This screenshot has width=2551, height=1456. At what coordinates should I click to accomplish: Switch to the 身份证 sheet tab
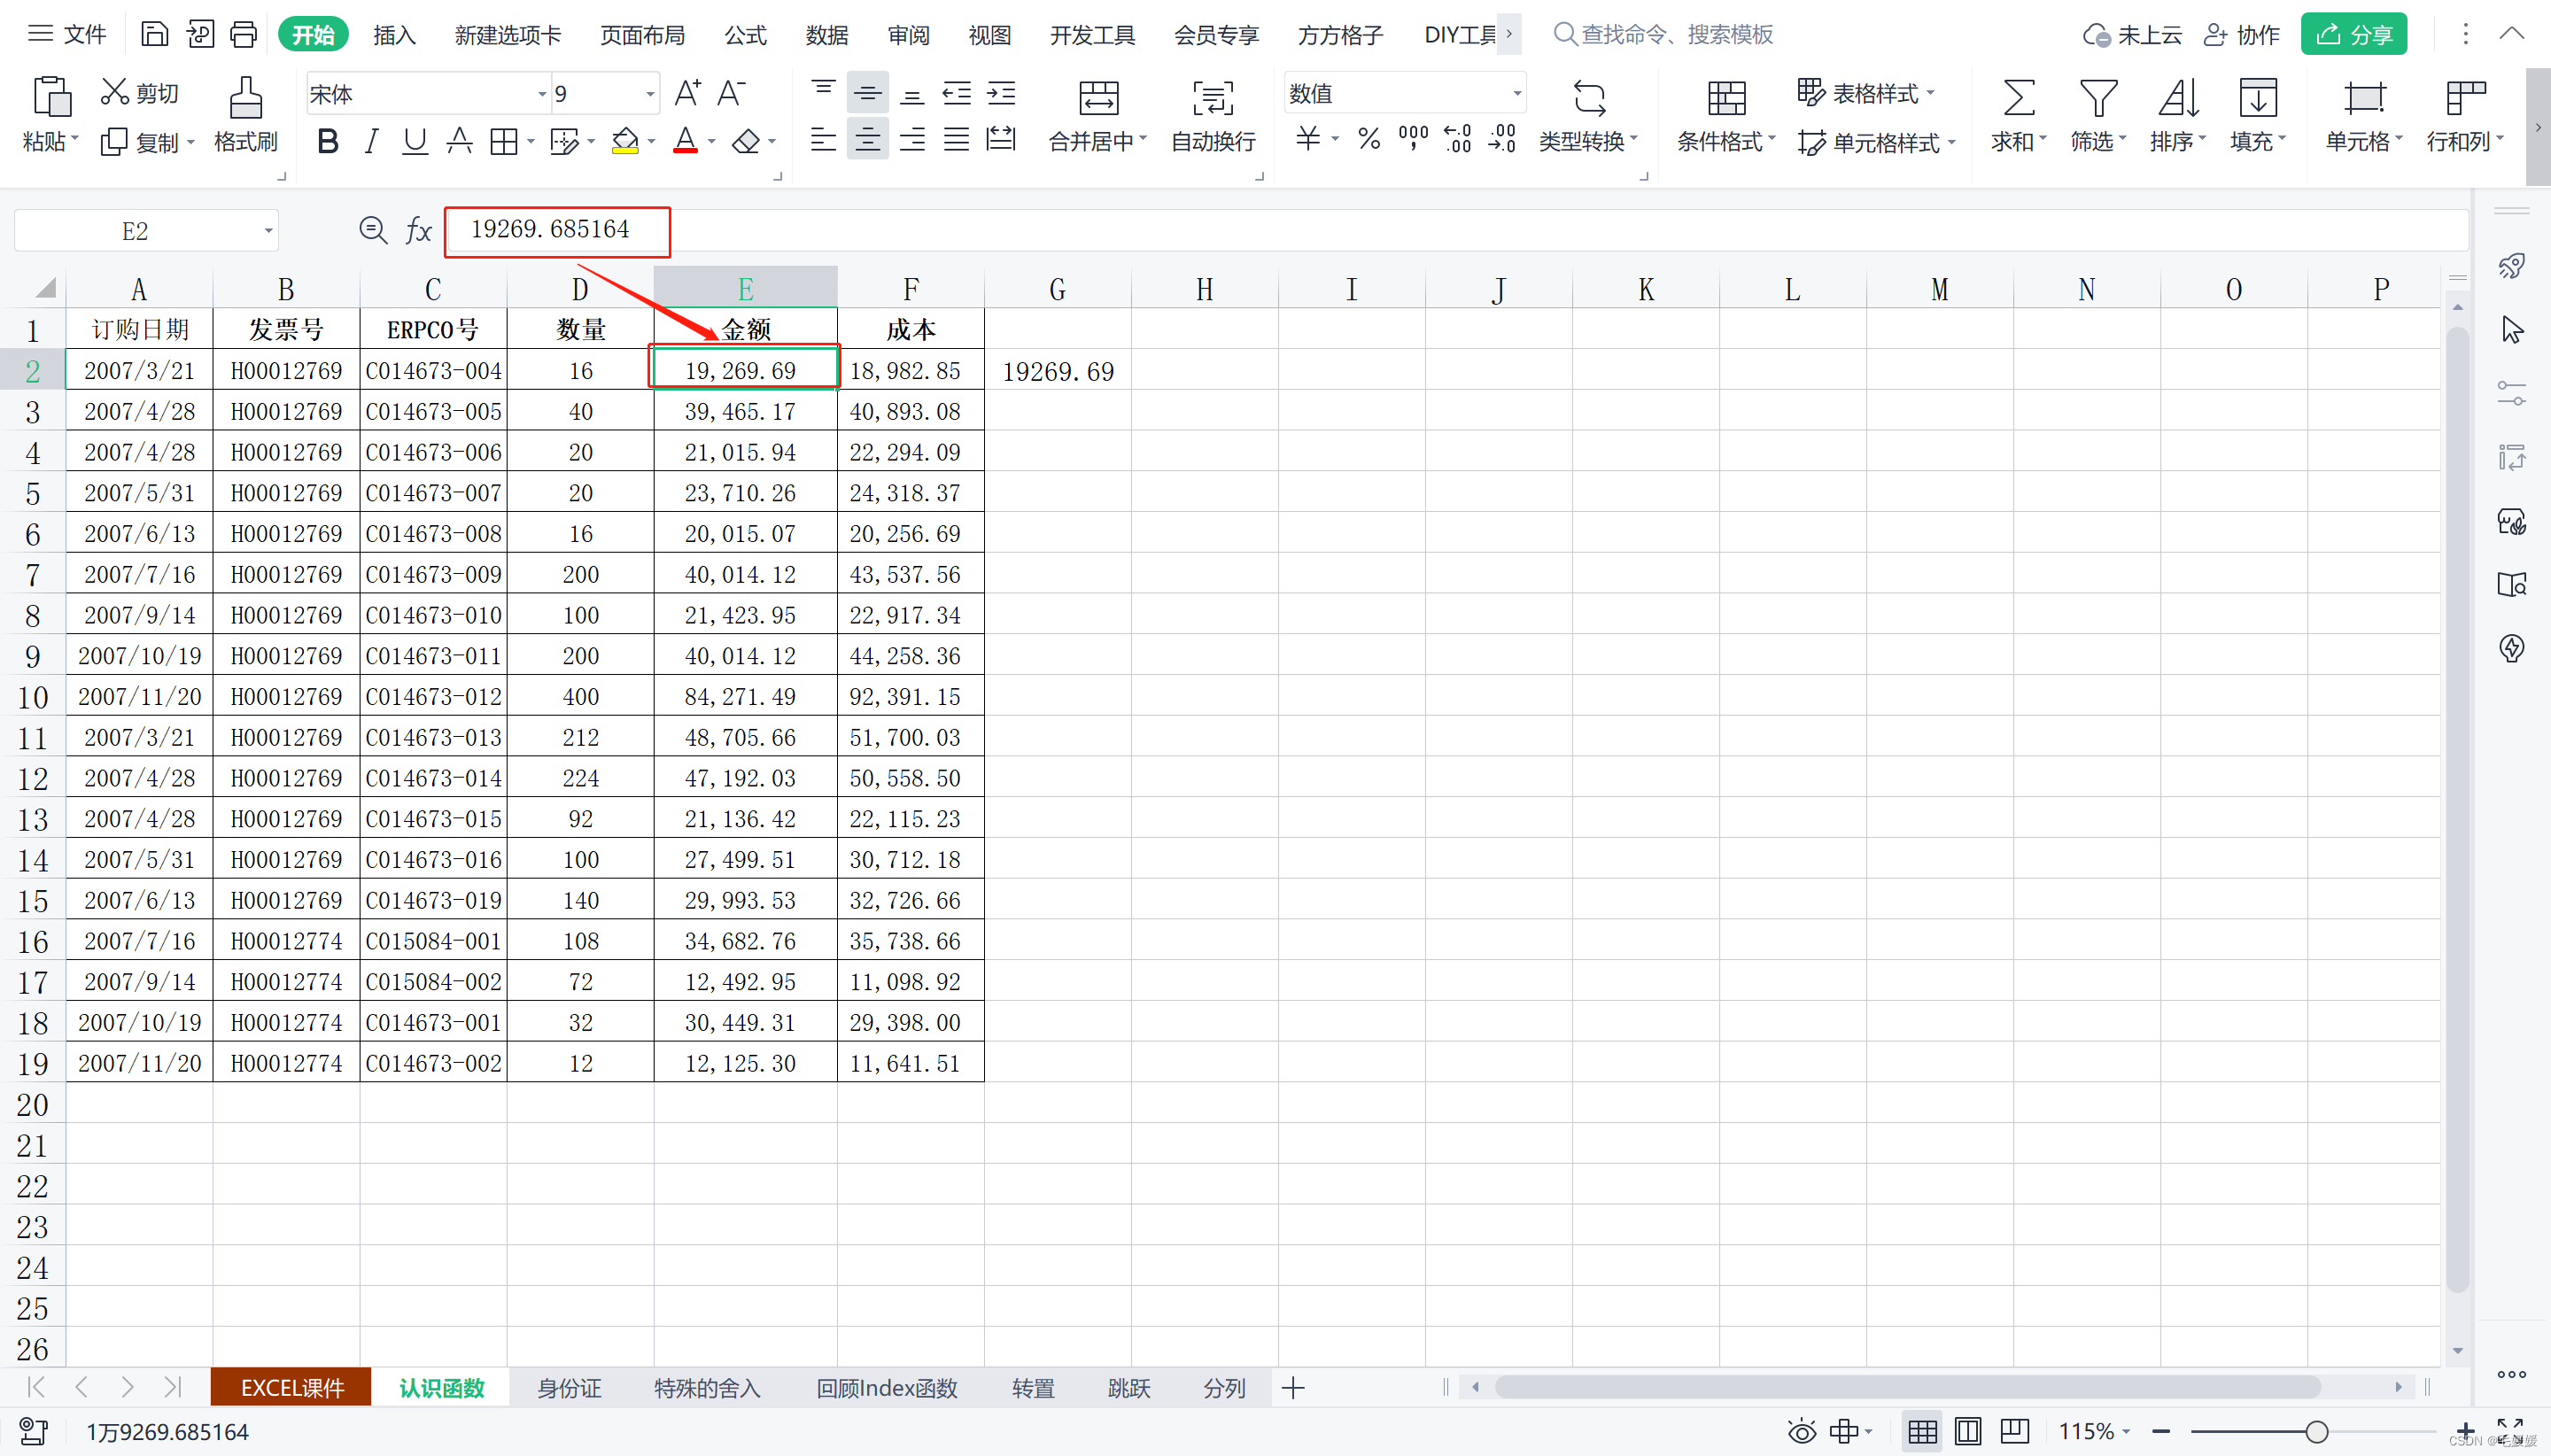(569, 1388)
